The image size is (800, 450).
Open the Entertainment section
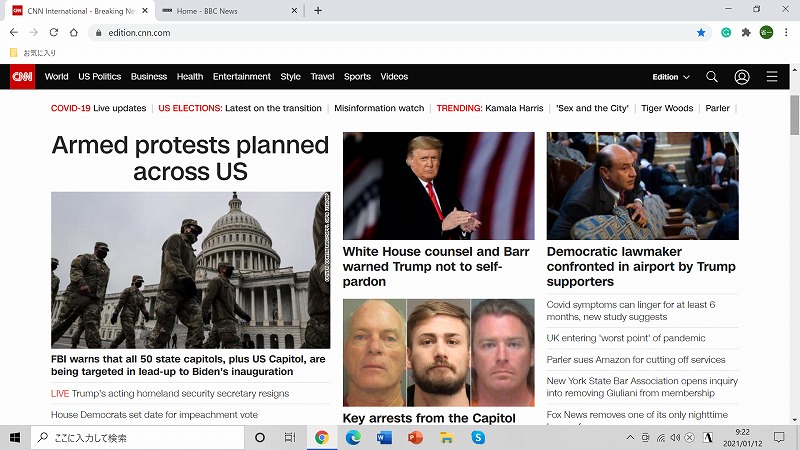click(x=242, y=77)
